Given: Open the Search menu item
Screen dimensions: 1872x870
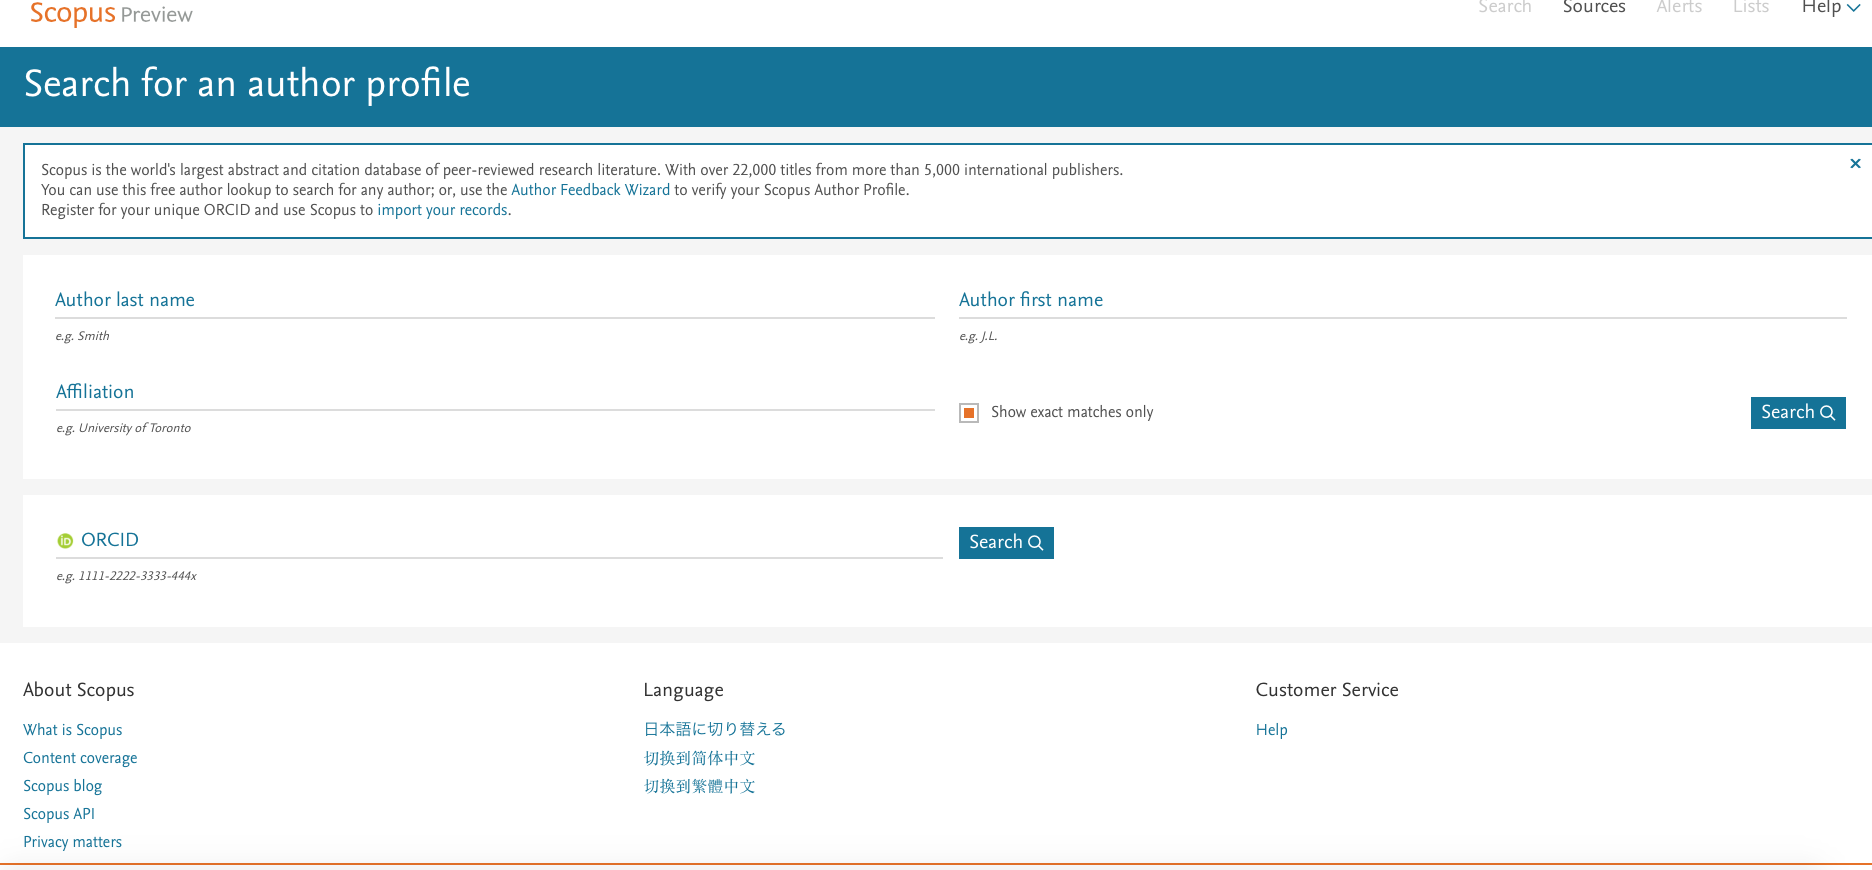Looking at the screenshot, I should pyautogui.click(x=1504, y=8).
